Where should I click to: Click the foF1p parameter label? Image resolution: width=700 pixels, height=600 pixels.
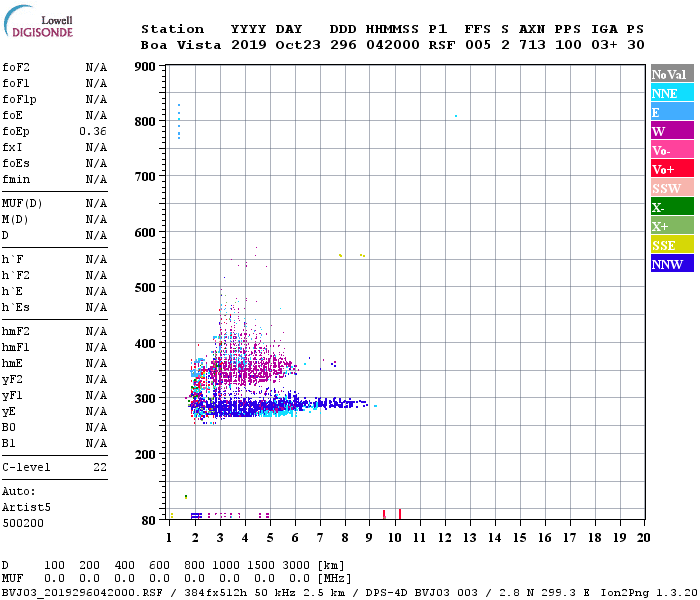19,100
